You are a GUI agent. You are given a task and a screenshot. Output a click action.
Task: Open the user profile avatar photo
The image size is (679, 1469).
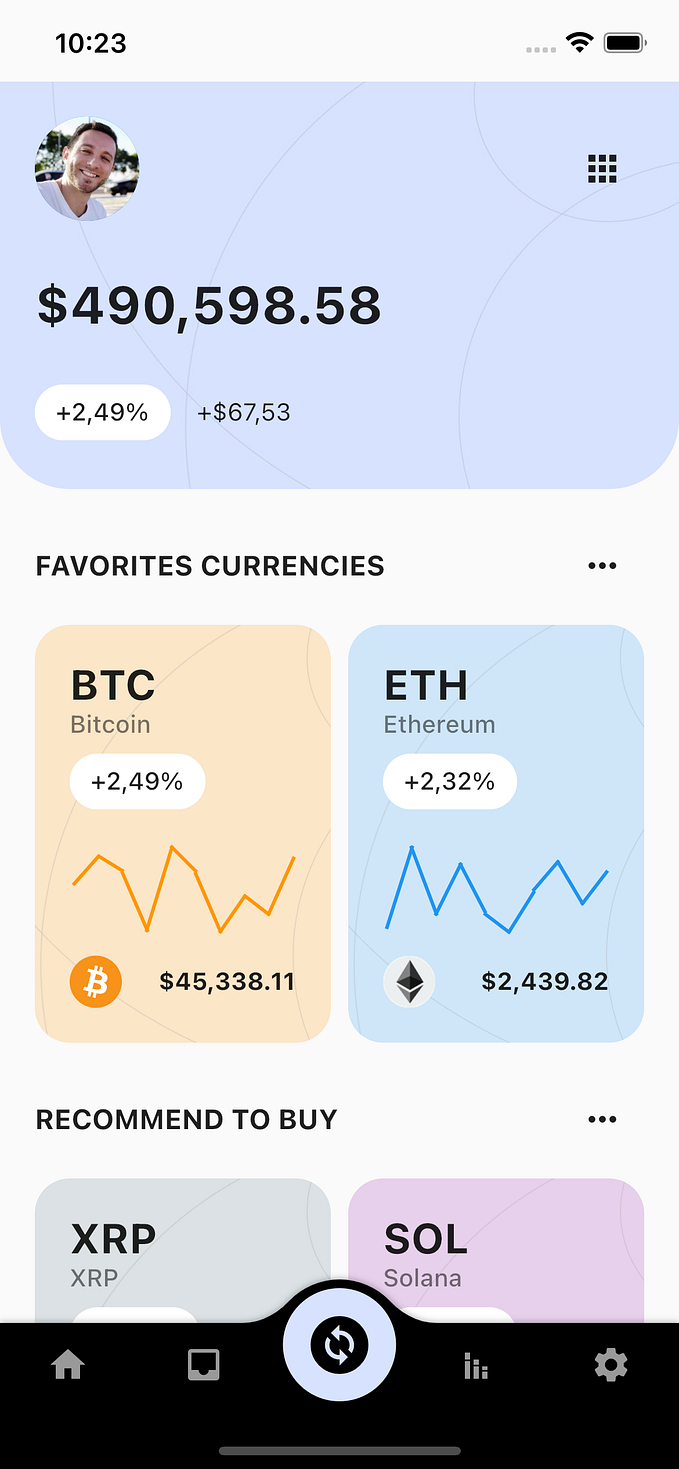87,168
